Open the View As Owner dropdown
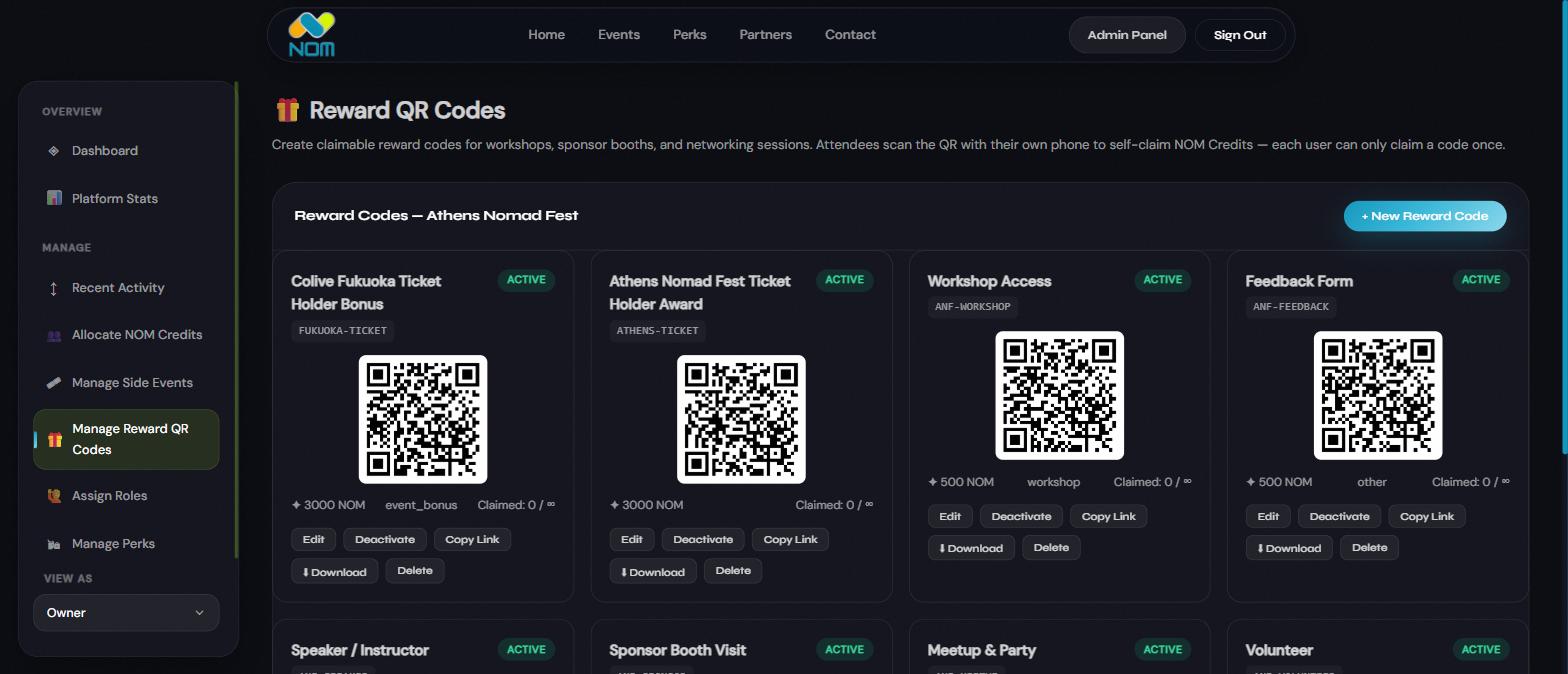The image size is (1568, 674). pos(126,613)
